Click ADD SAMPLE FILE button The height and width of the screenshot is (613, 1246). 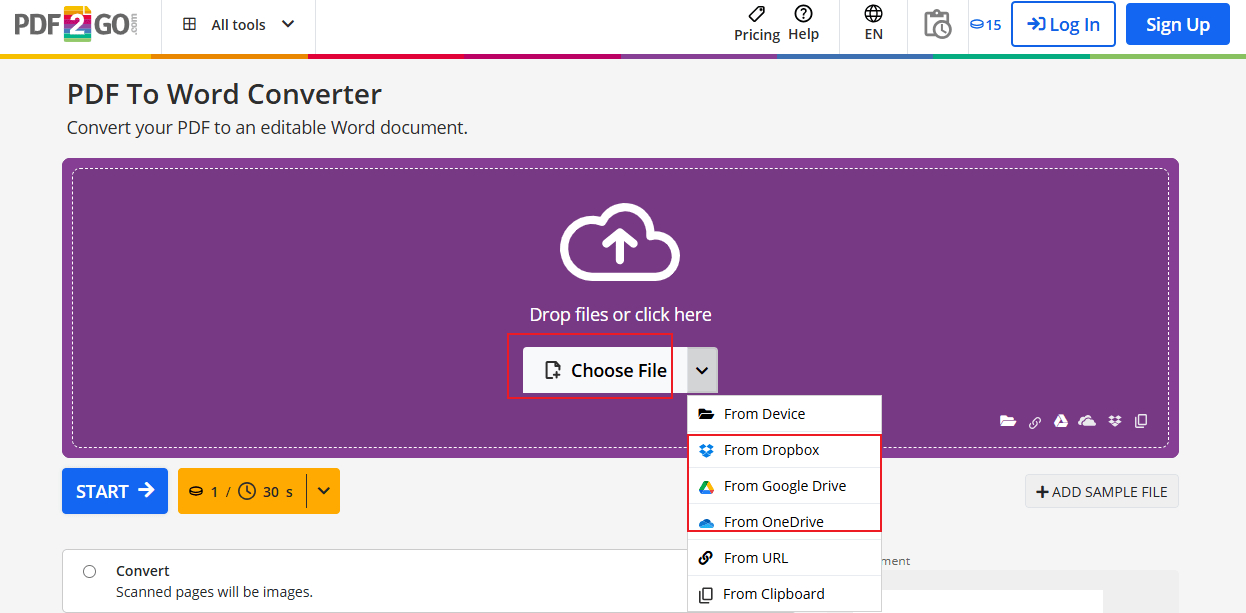[x=1102, y=491]
